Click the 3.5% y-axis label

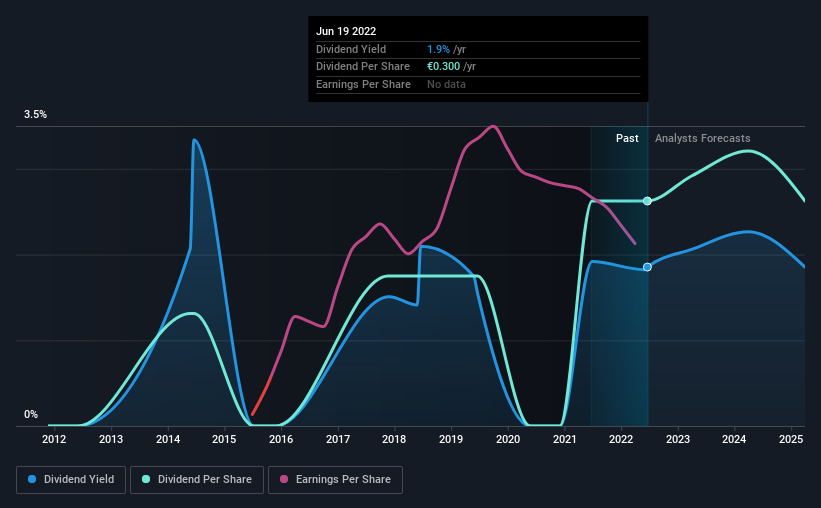(x=35, y=114)
